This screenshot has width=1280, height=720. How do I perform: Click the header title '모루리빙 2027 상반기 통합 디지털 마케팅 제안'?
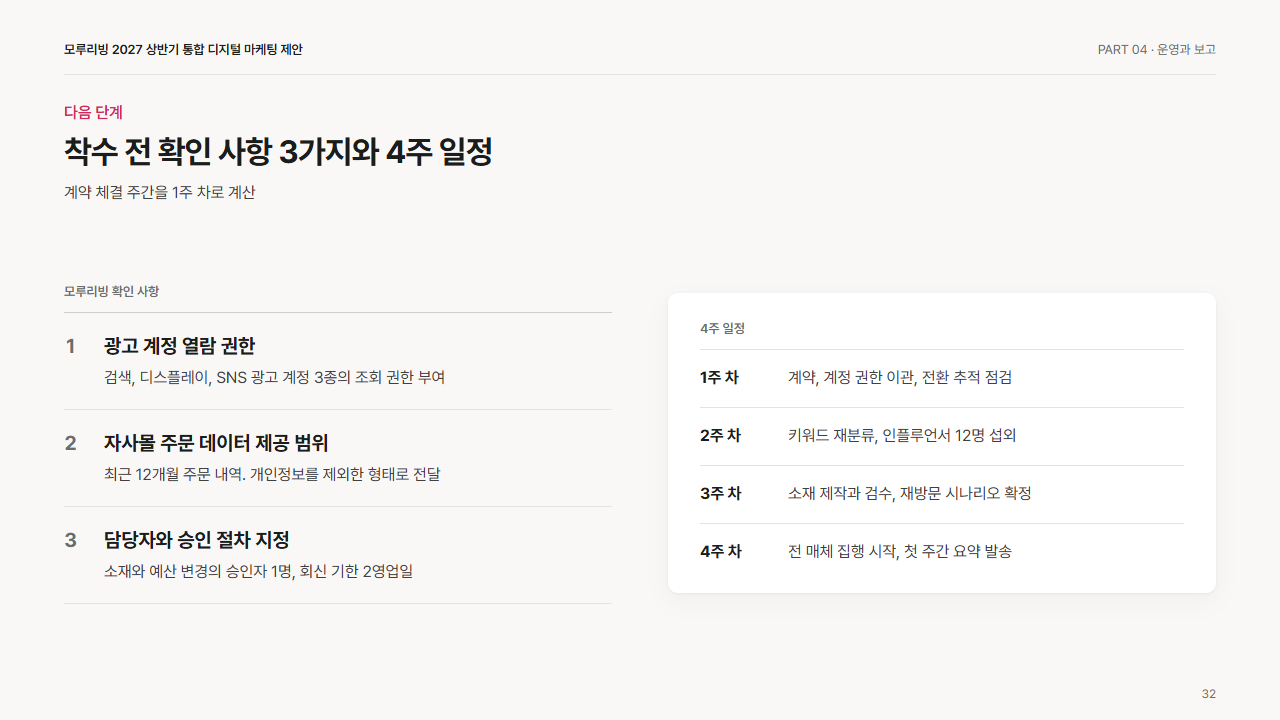point(183,50)
